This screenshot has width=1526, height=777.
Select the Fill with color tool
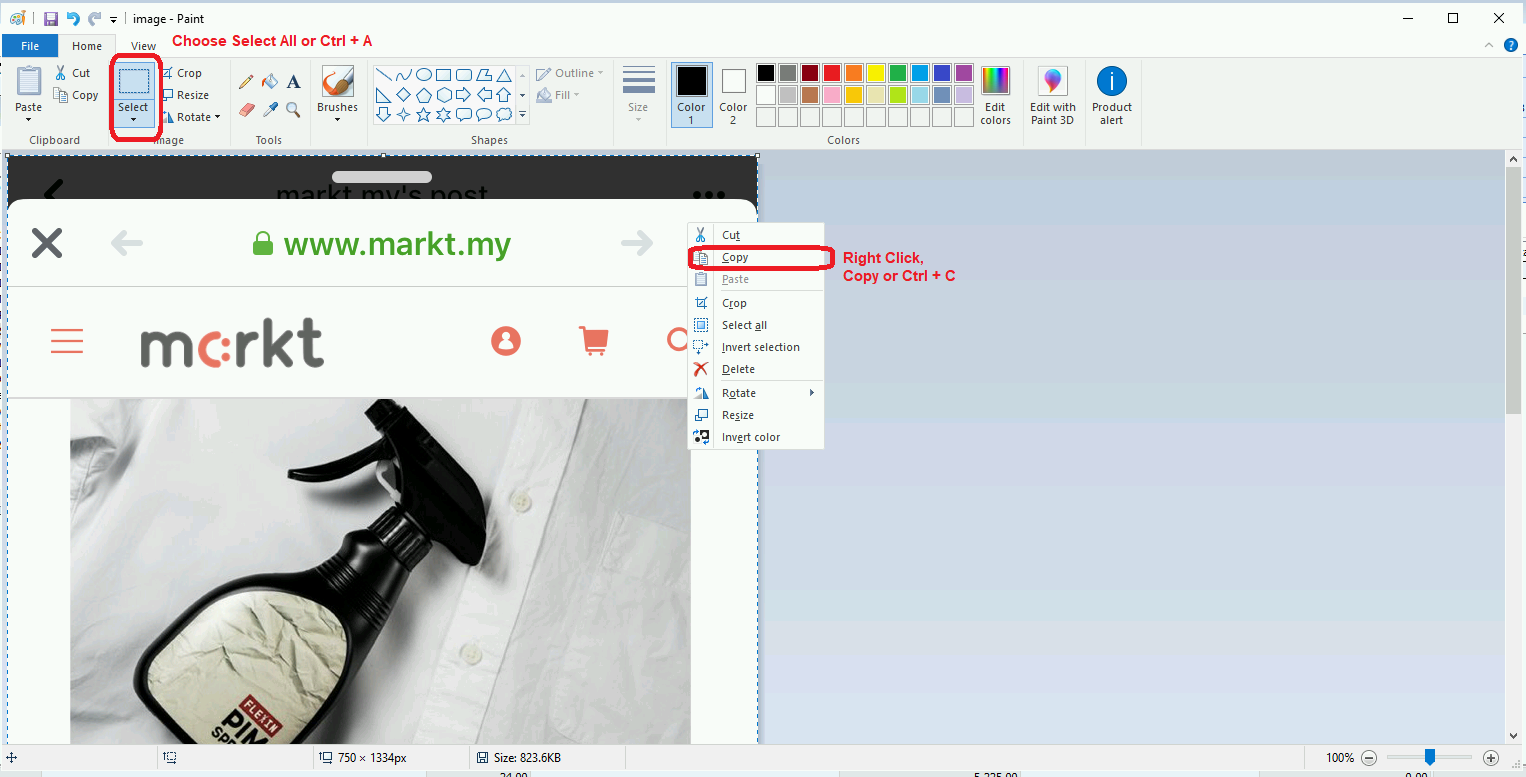point(269,80)
